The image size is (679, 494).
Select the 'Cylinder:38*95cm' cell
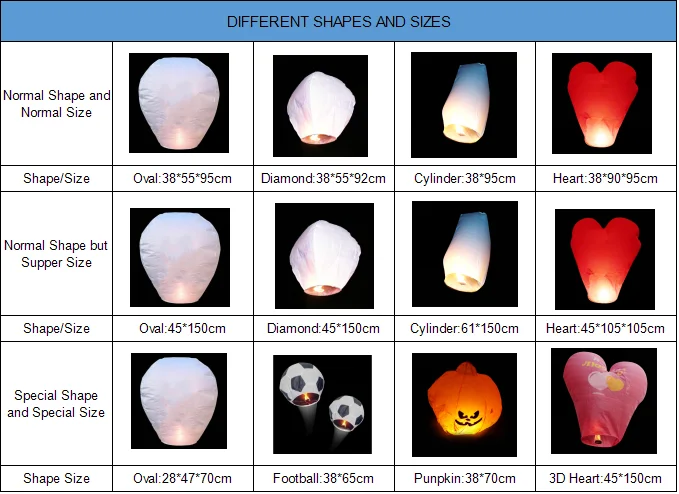click(465, 178)
